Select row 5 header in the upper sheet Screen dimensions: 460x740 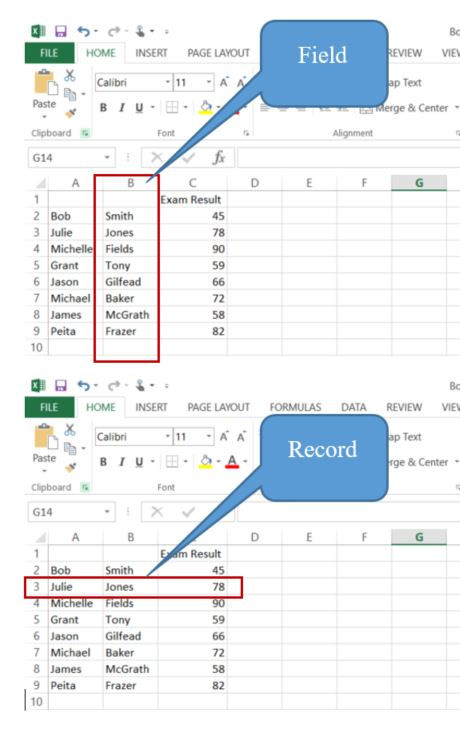(x=36, y=265)
